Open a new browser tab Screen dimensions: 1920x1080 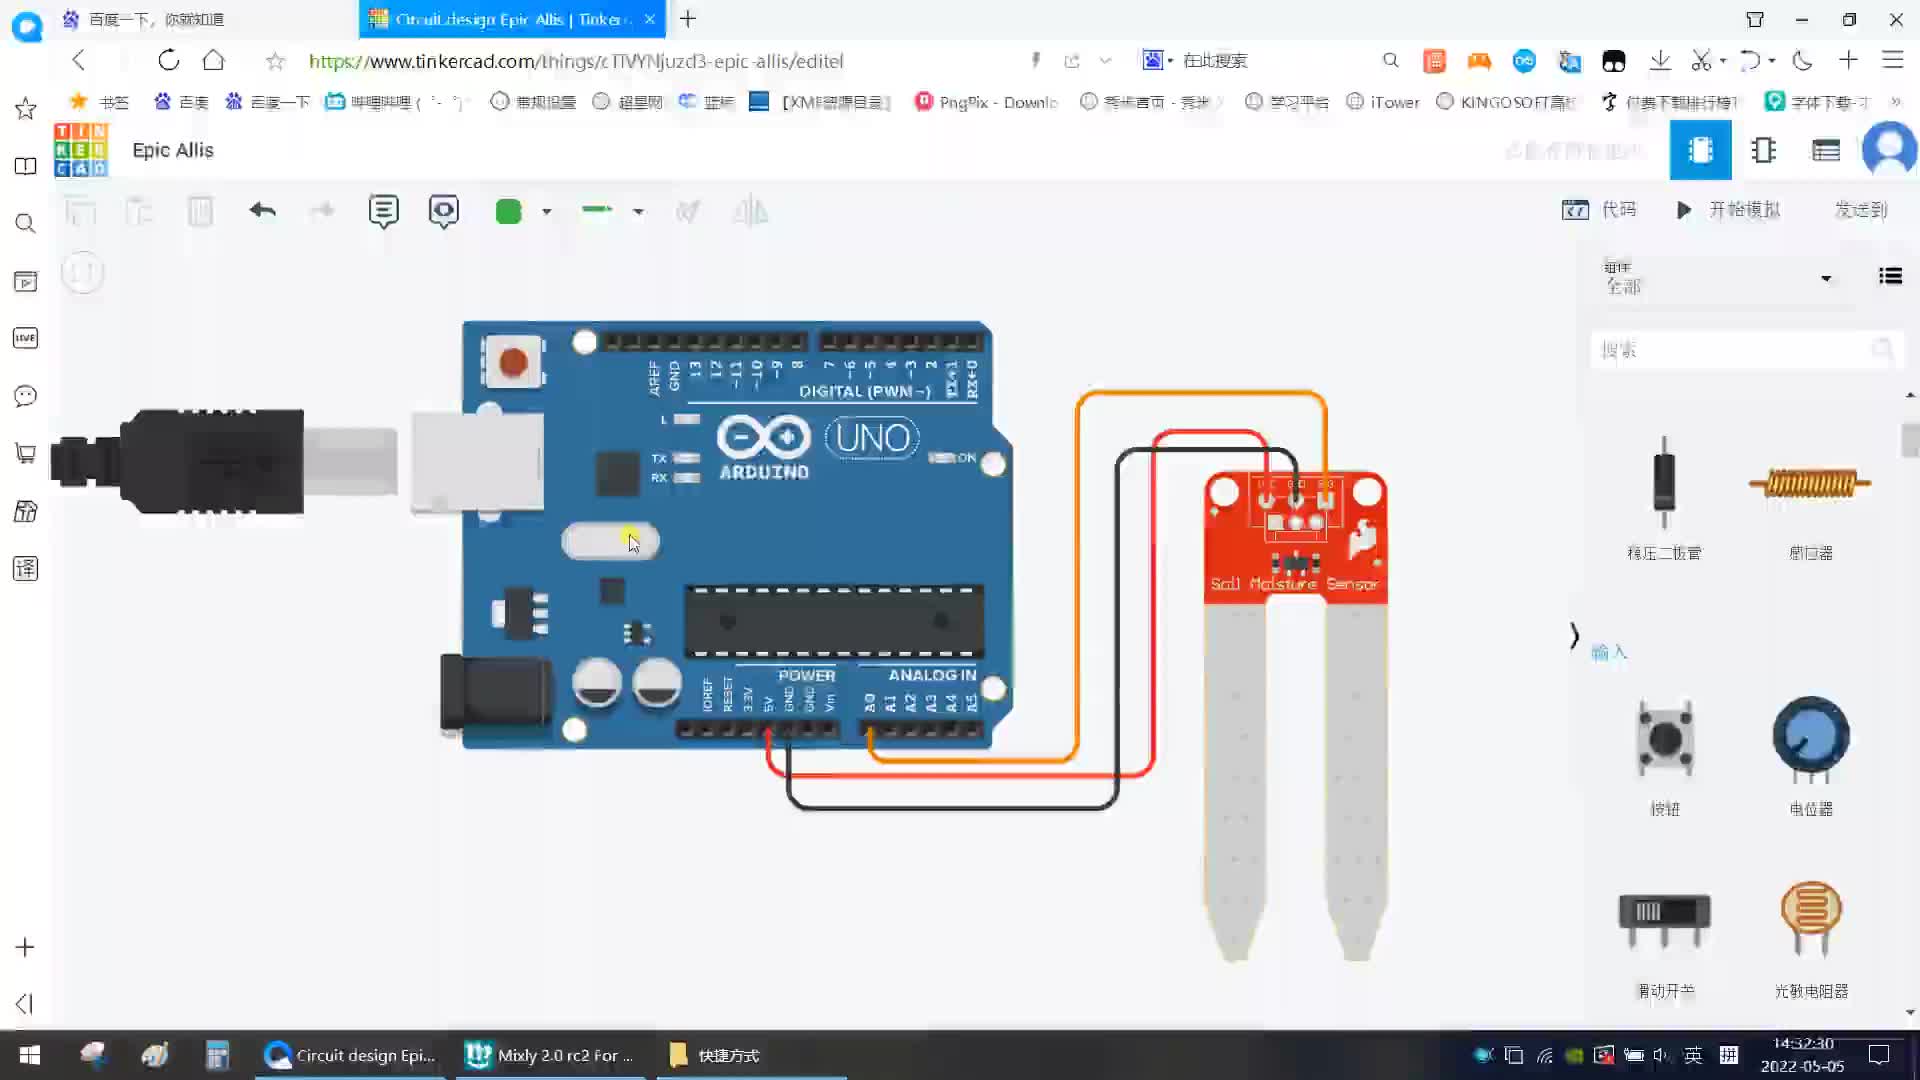click(x=688, y=19)
